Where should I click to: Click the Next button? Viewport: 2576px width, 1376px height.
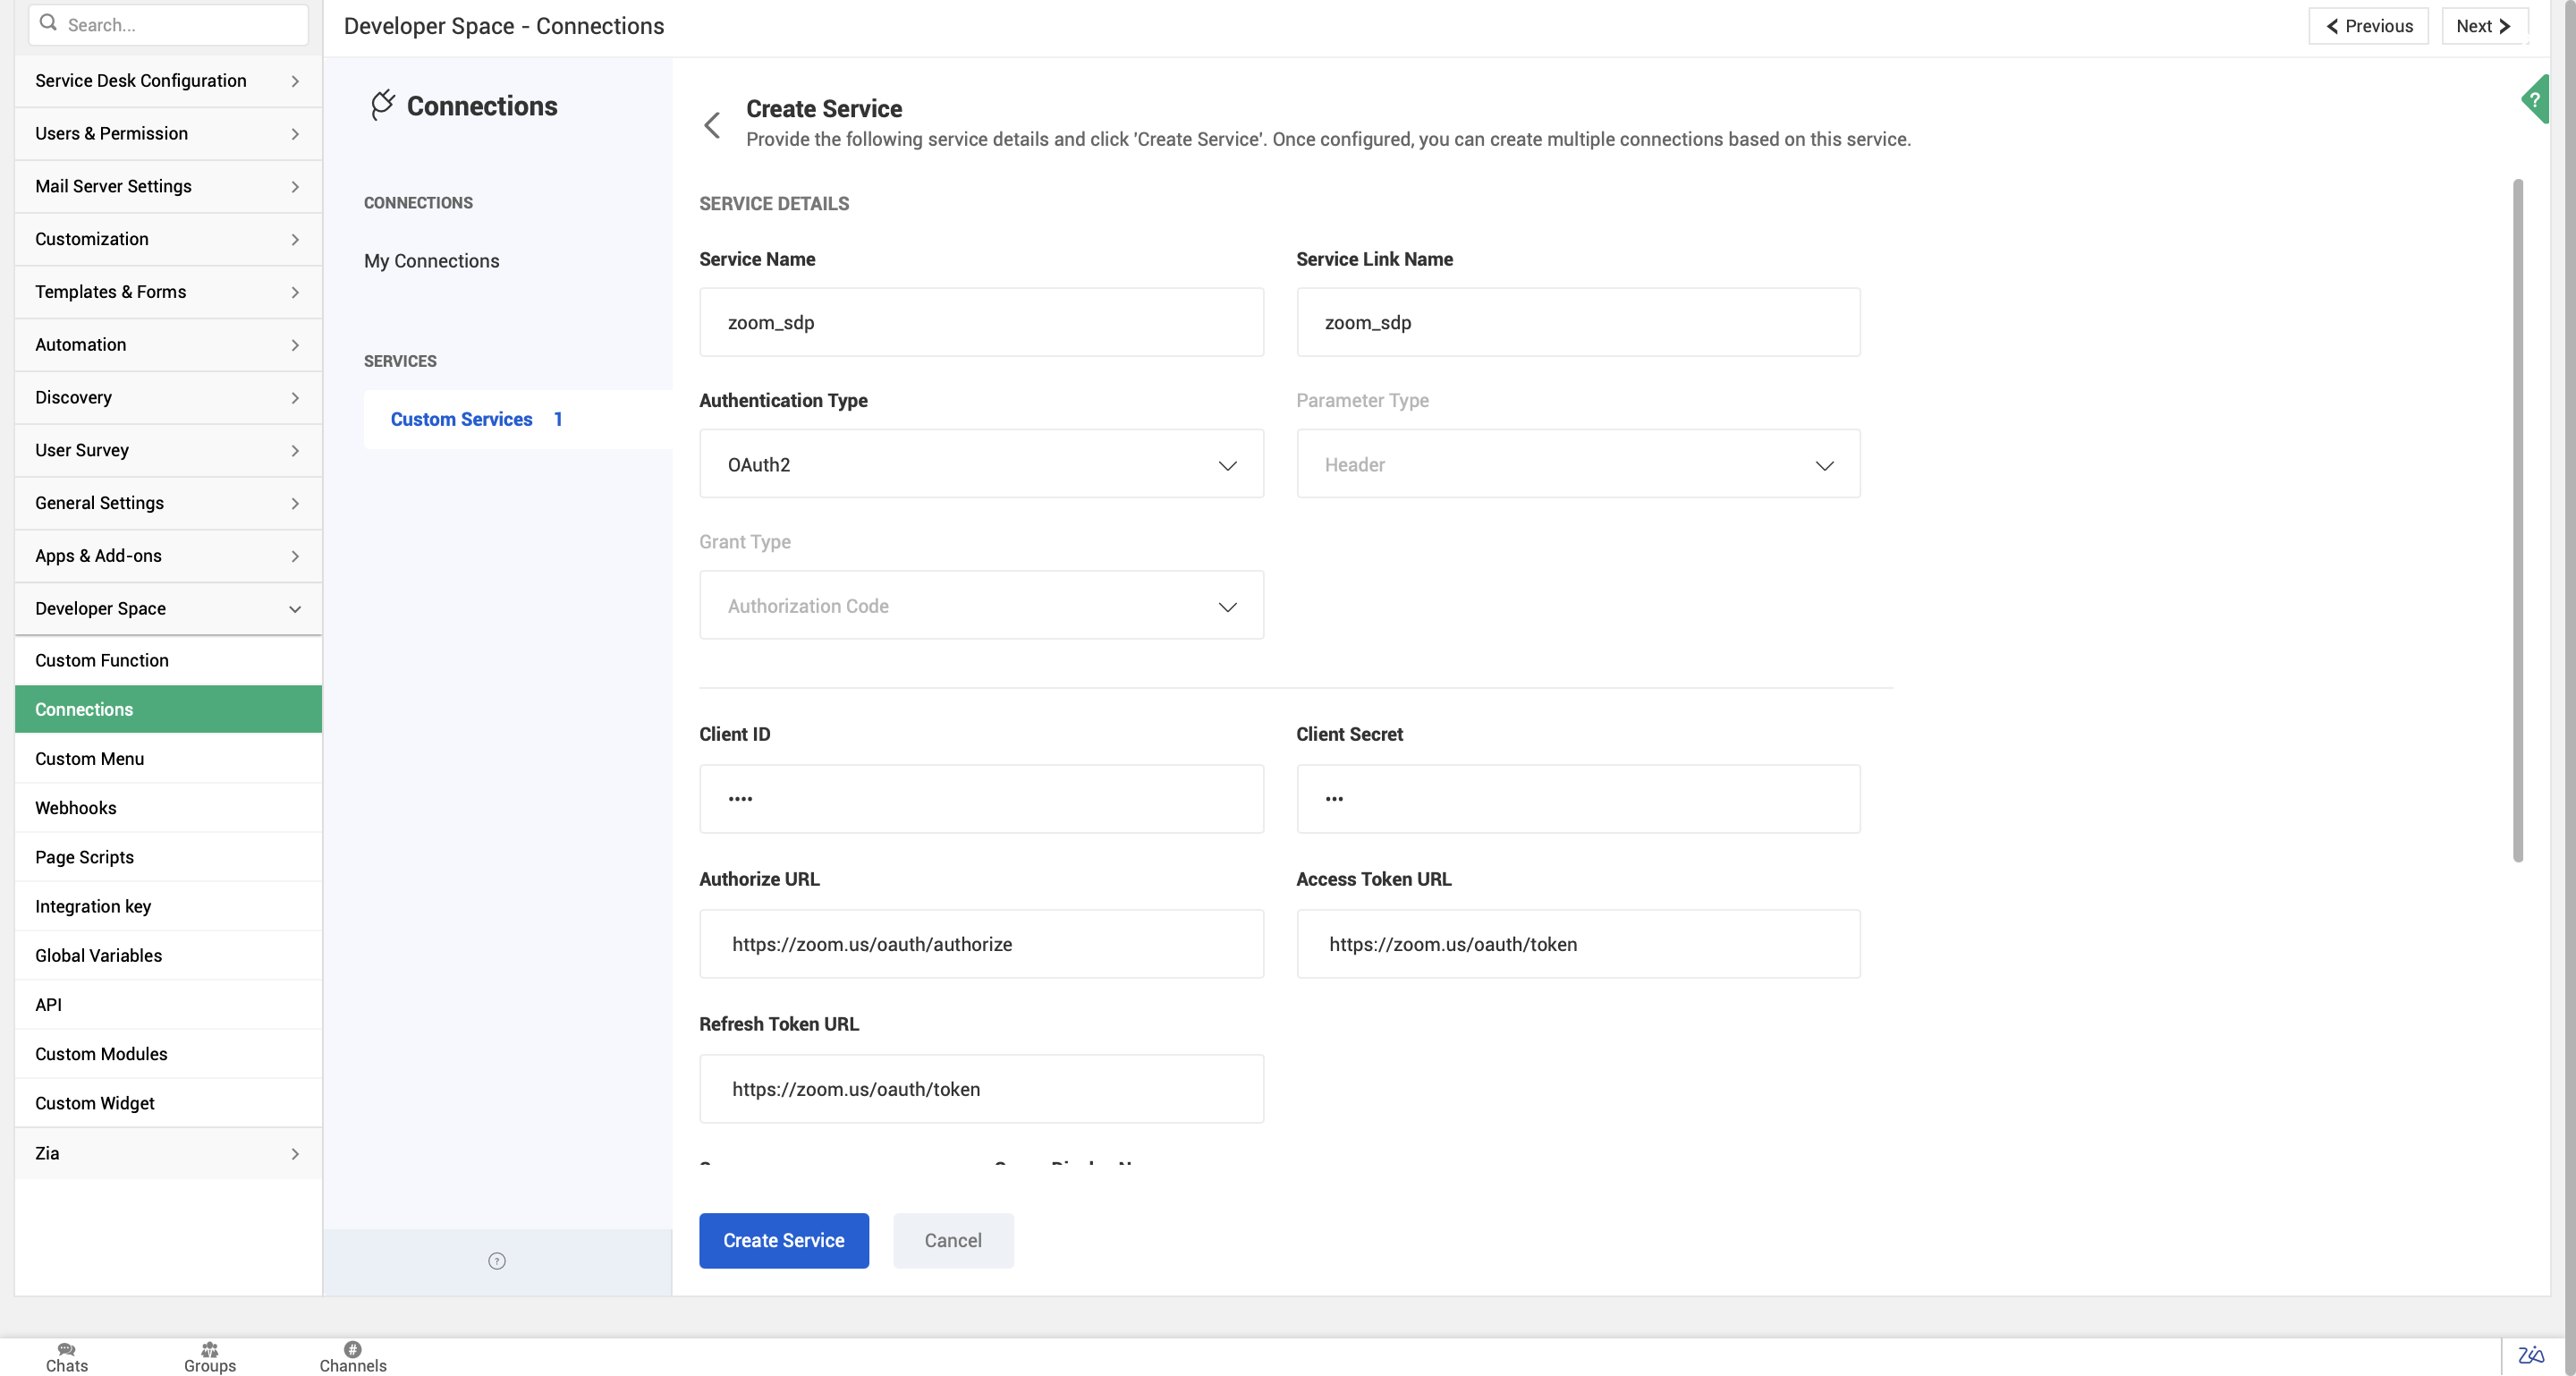(x=2484, y=26)
